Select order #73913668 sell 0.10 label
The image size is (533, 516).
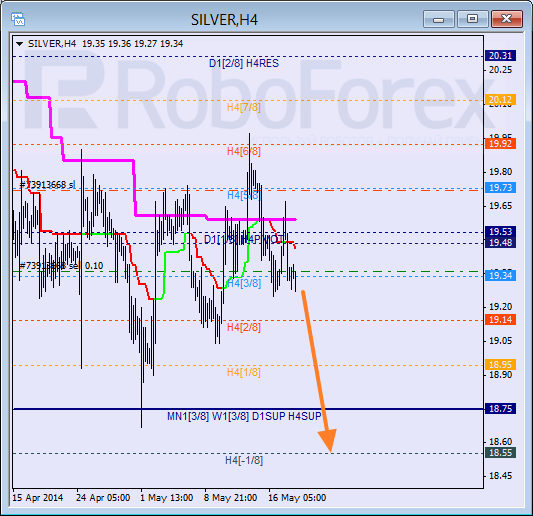point(61,266)
